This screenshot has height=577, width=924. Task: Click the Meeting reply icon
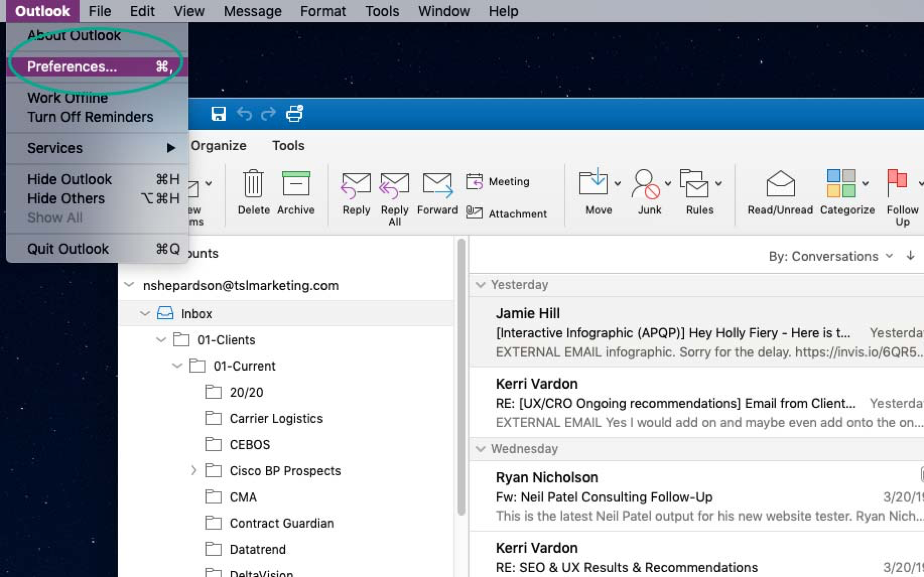tap(474, 181)
